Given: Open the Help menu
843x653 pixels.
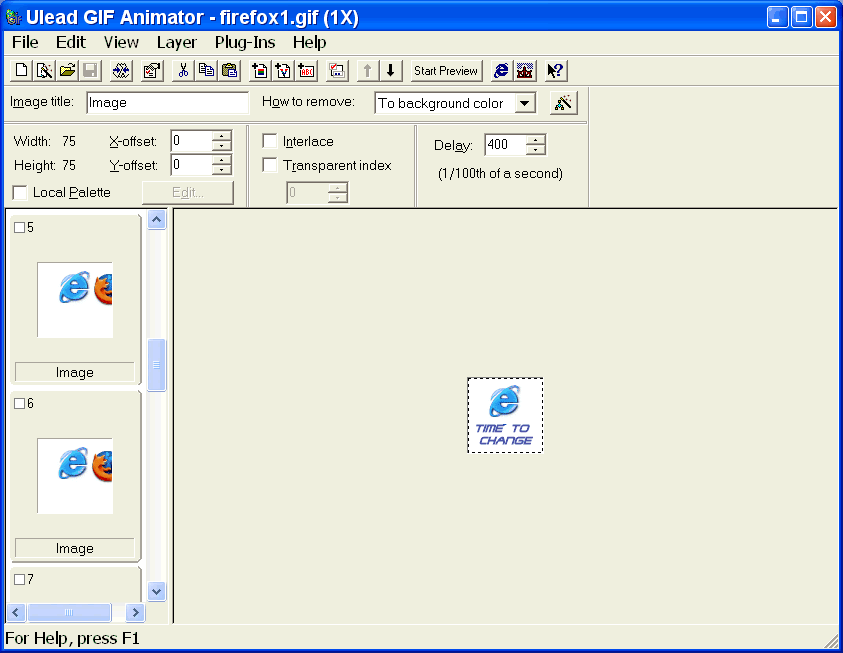Looking at the screenshot, I should click(309, 42).
